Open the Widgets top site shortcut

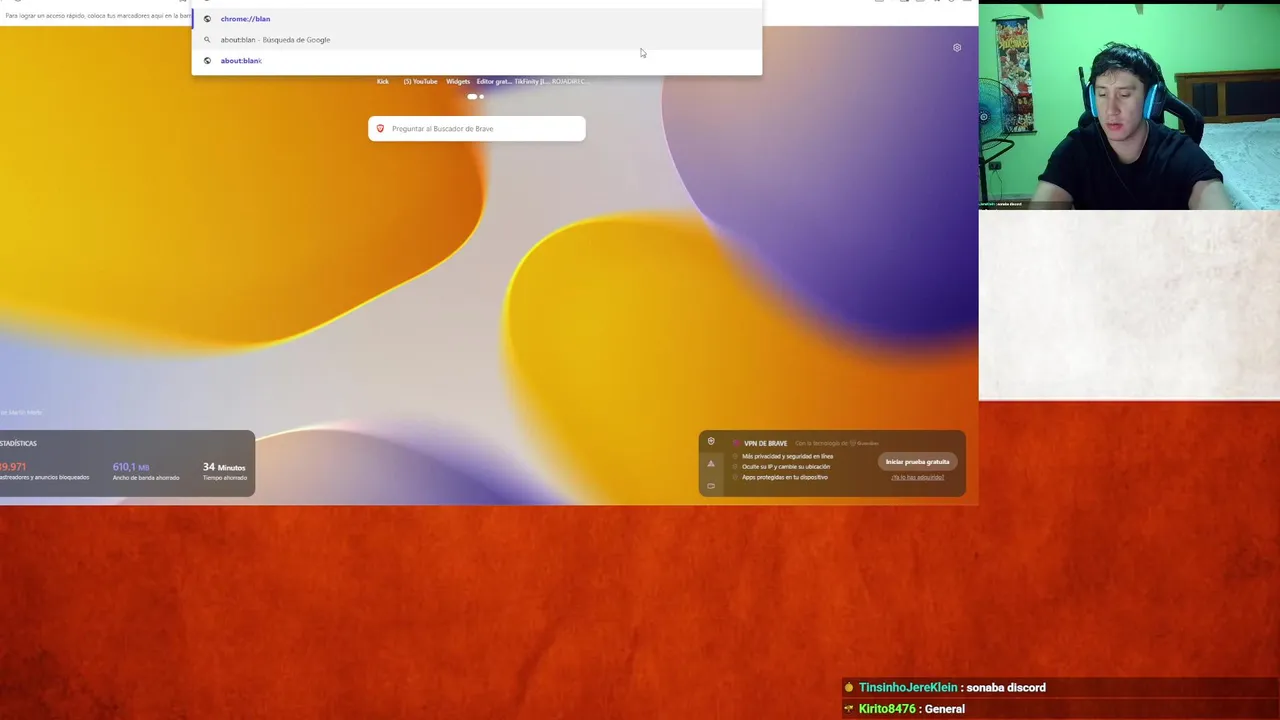[x=458, y=82]
